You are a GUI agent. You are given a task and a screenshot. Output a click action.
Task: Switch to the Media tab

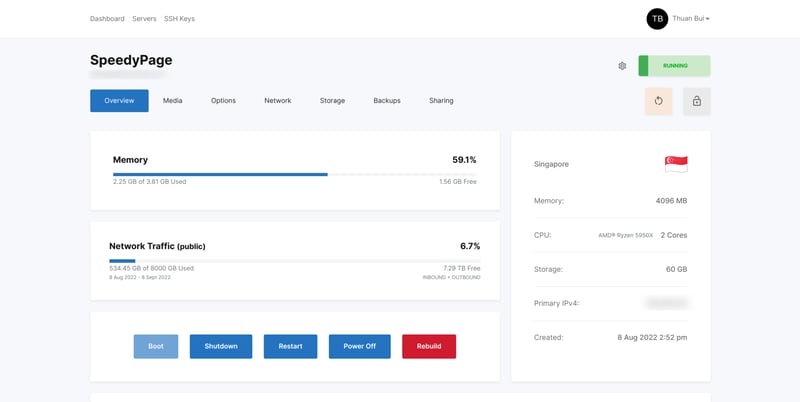click(x=172, y=101)
